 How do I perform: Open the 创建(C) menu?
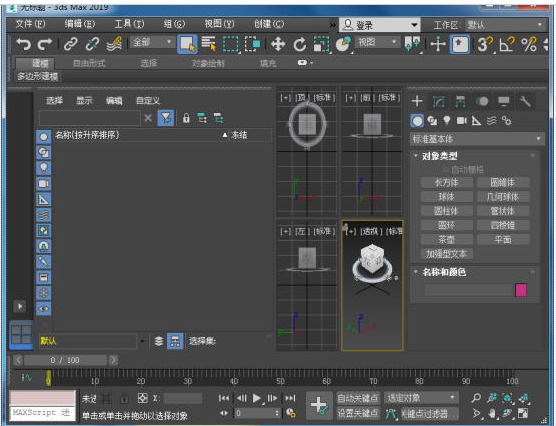(269, 24)
